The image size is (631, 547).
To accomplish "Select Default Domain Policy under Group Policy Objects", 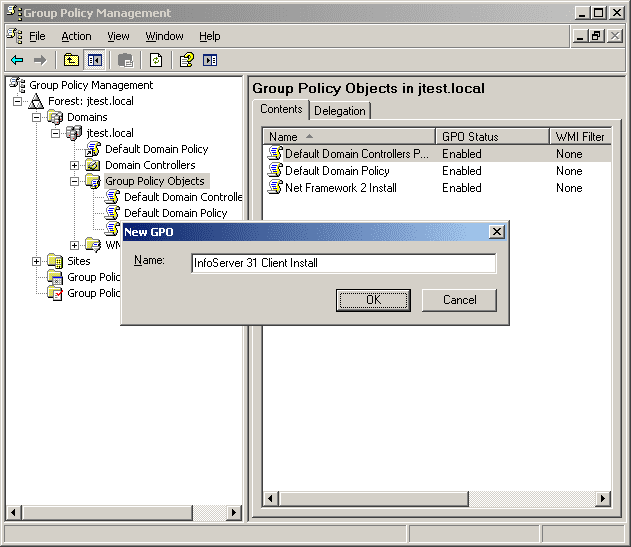I will click(175, 213).
